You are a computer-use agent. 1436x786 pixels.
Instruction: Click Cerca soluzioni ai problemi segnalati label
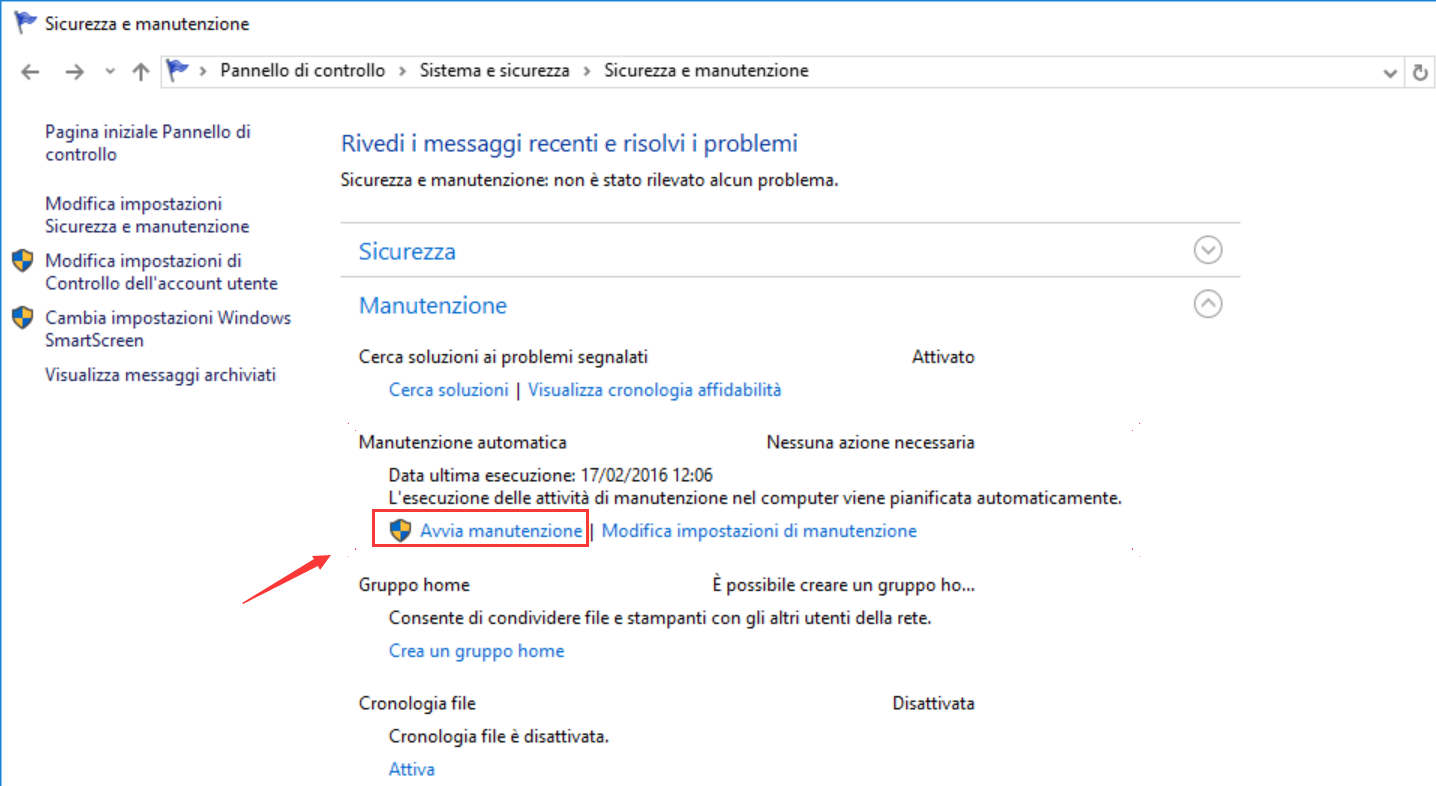click(x=503, y=357)
